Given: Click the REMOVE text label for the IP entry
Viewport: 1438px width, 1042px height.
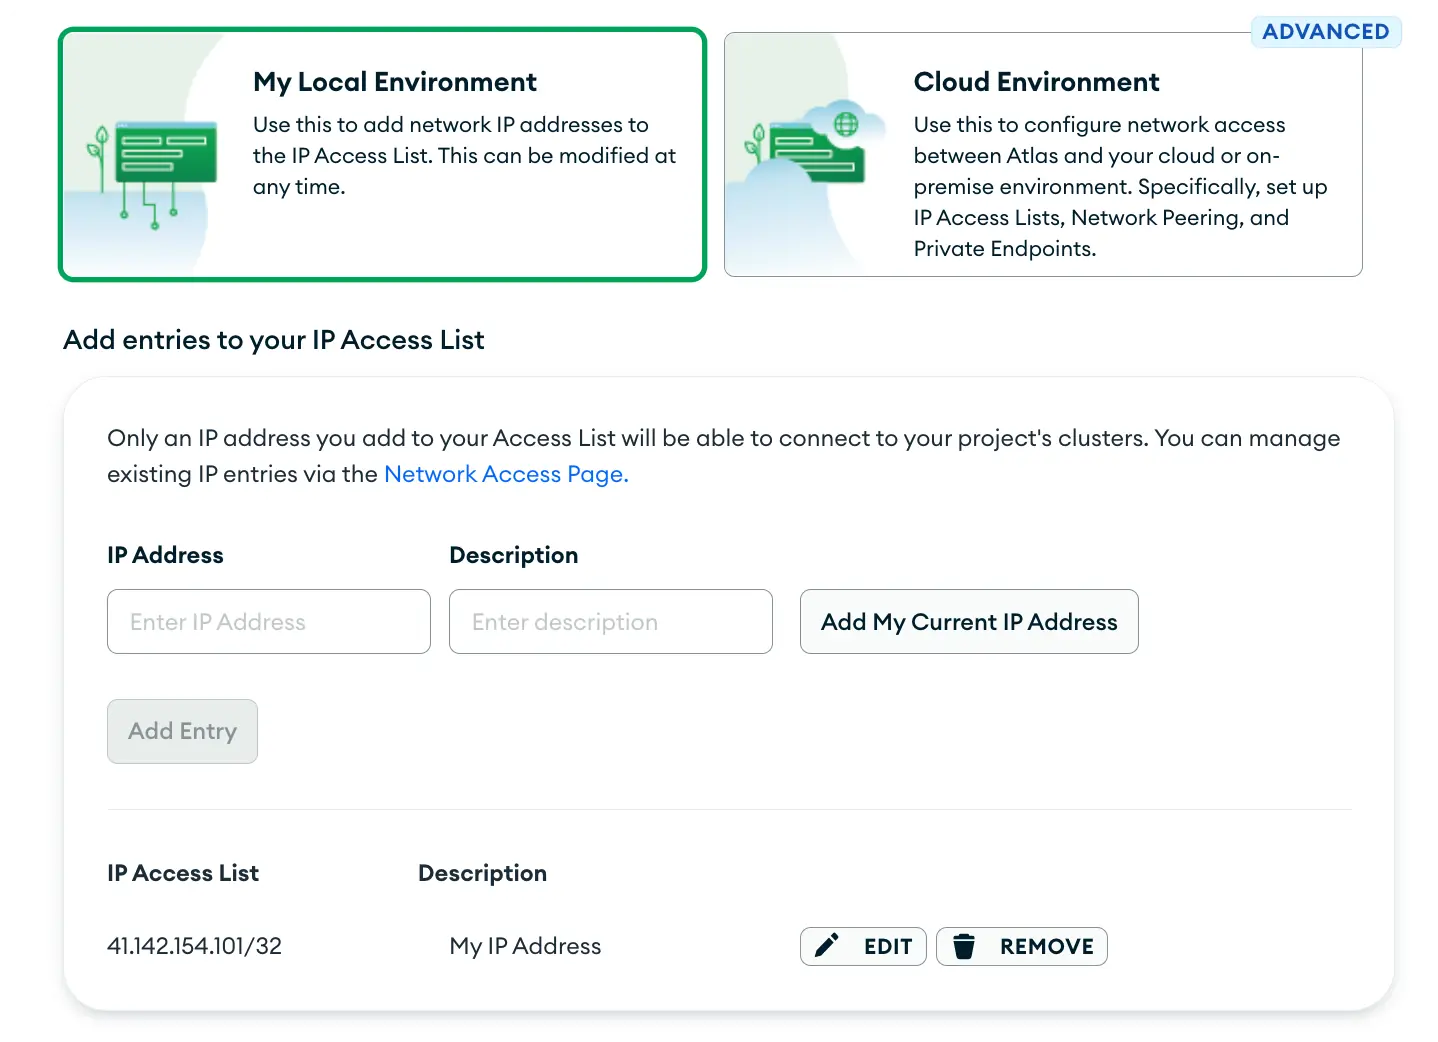Looking at the screenshot, I should [x=1046, y=946].
